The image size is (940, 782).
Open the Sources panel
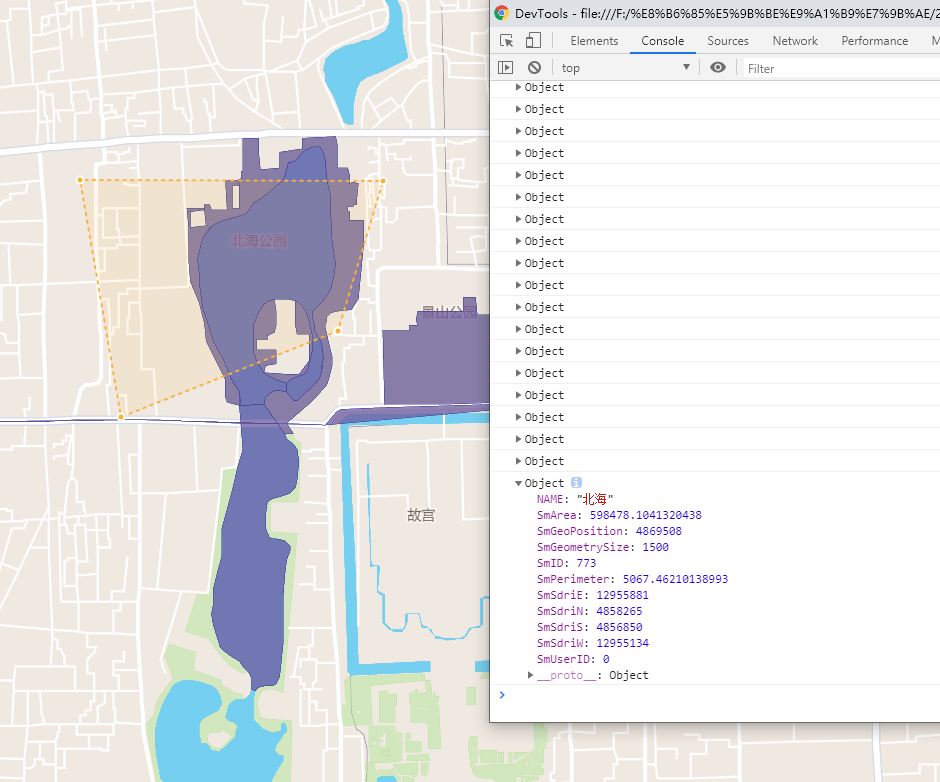(727, 40)
